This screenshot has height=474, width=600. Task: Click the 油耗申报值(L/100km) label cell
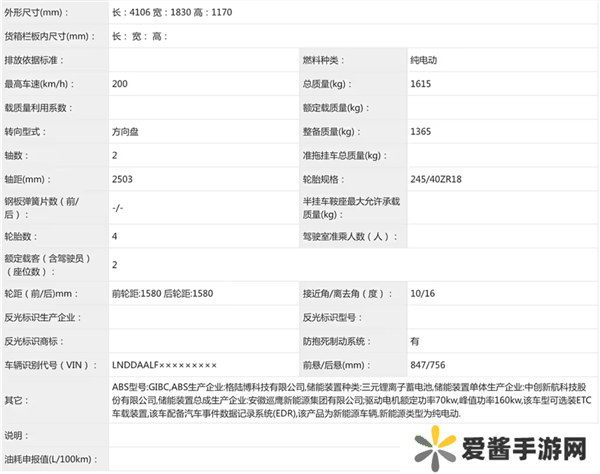[x=50, y=459]
